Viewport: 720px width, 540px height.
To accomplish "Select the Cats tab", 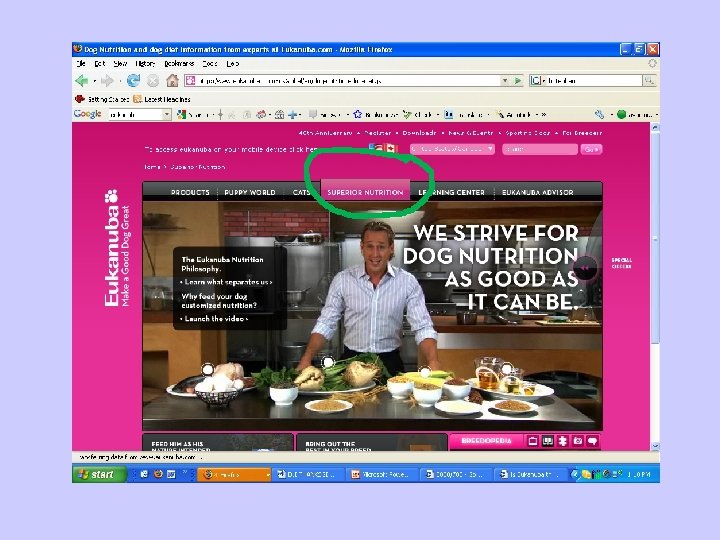I will tap(301, 192).
